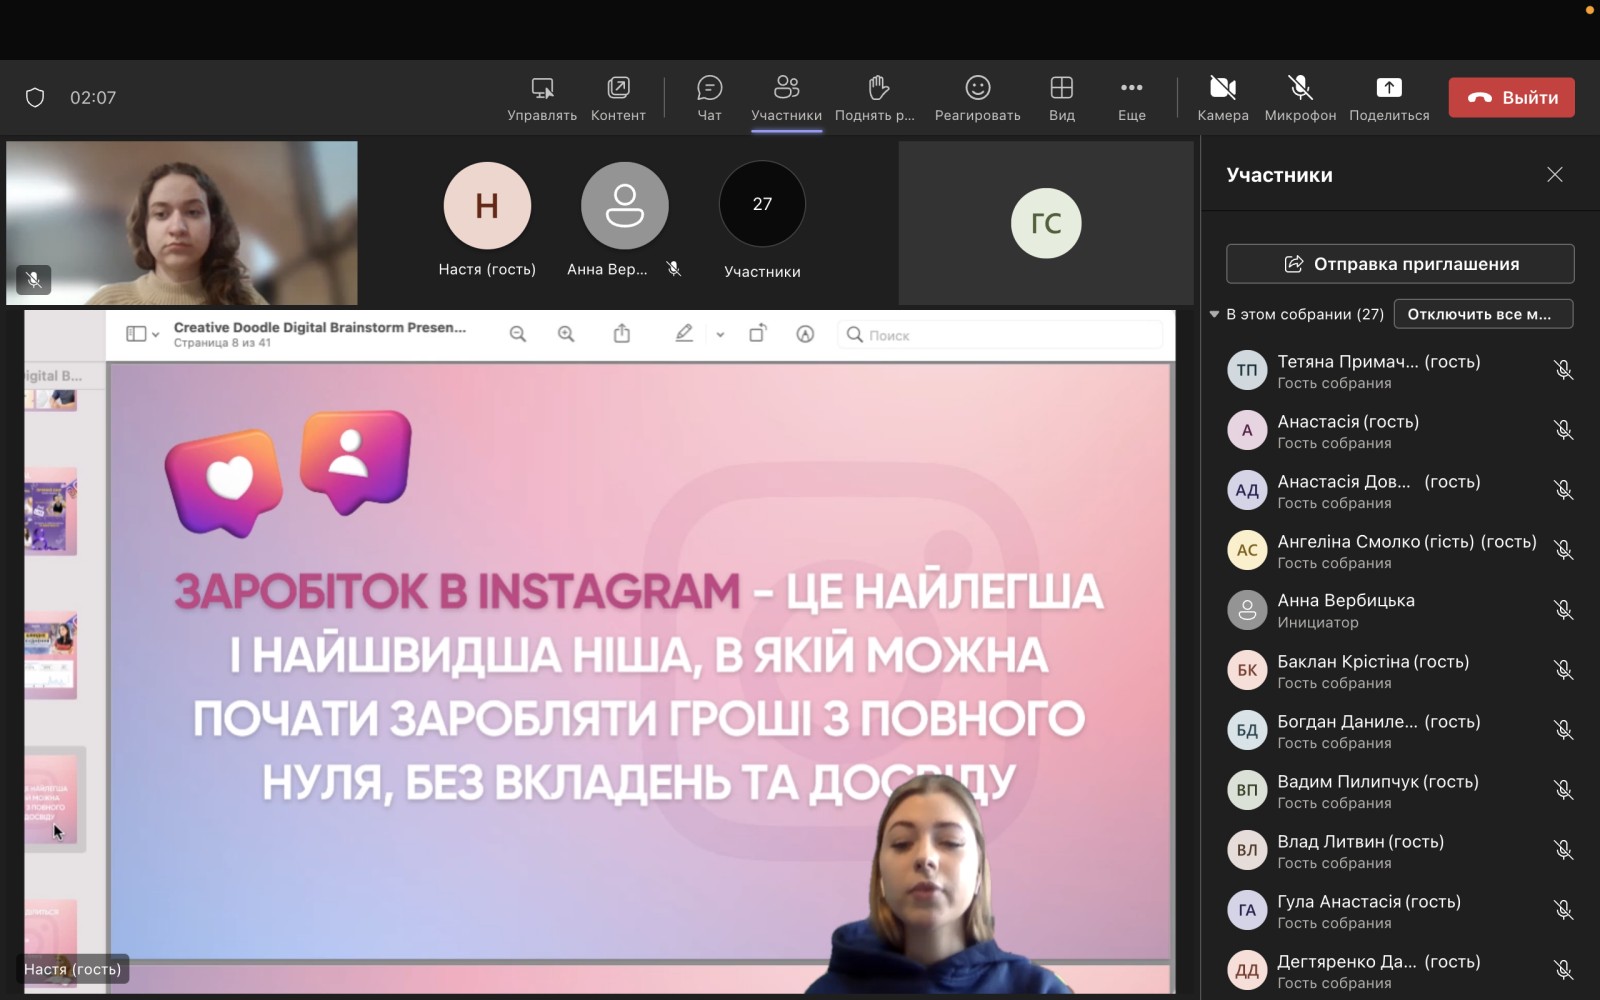
Task: Select participant Гула Анастасія (гость)
Action: (1400, 911)
